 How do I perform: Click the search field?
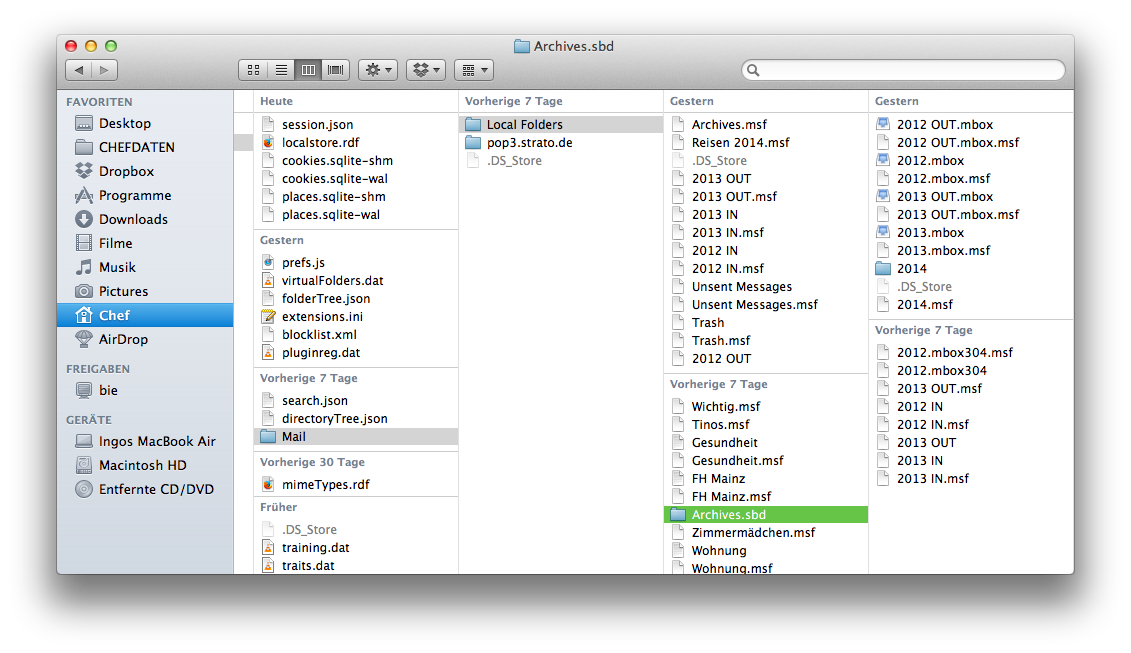pos(903,70)
